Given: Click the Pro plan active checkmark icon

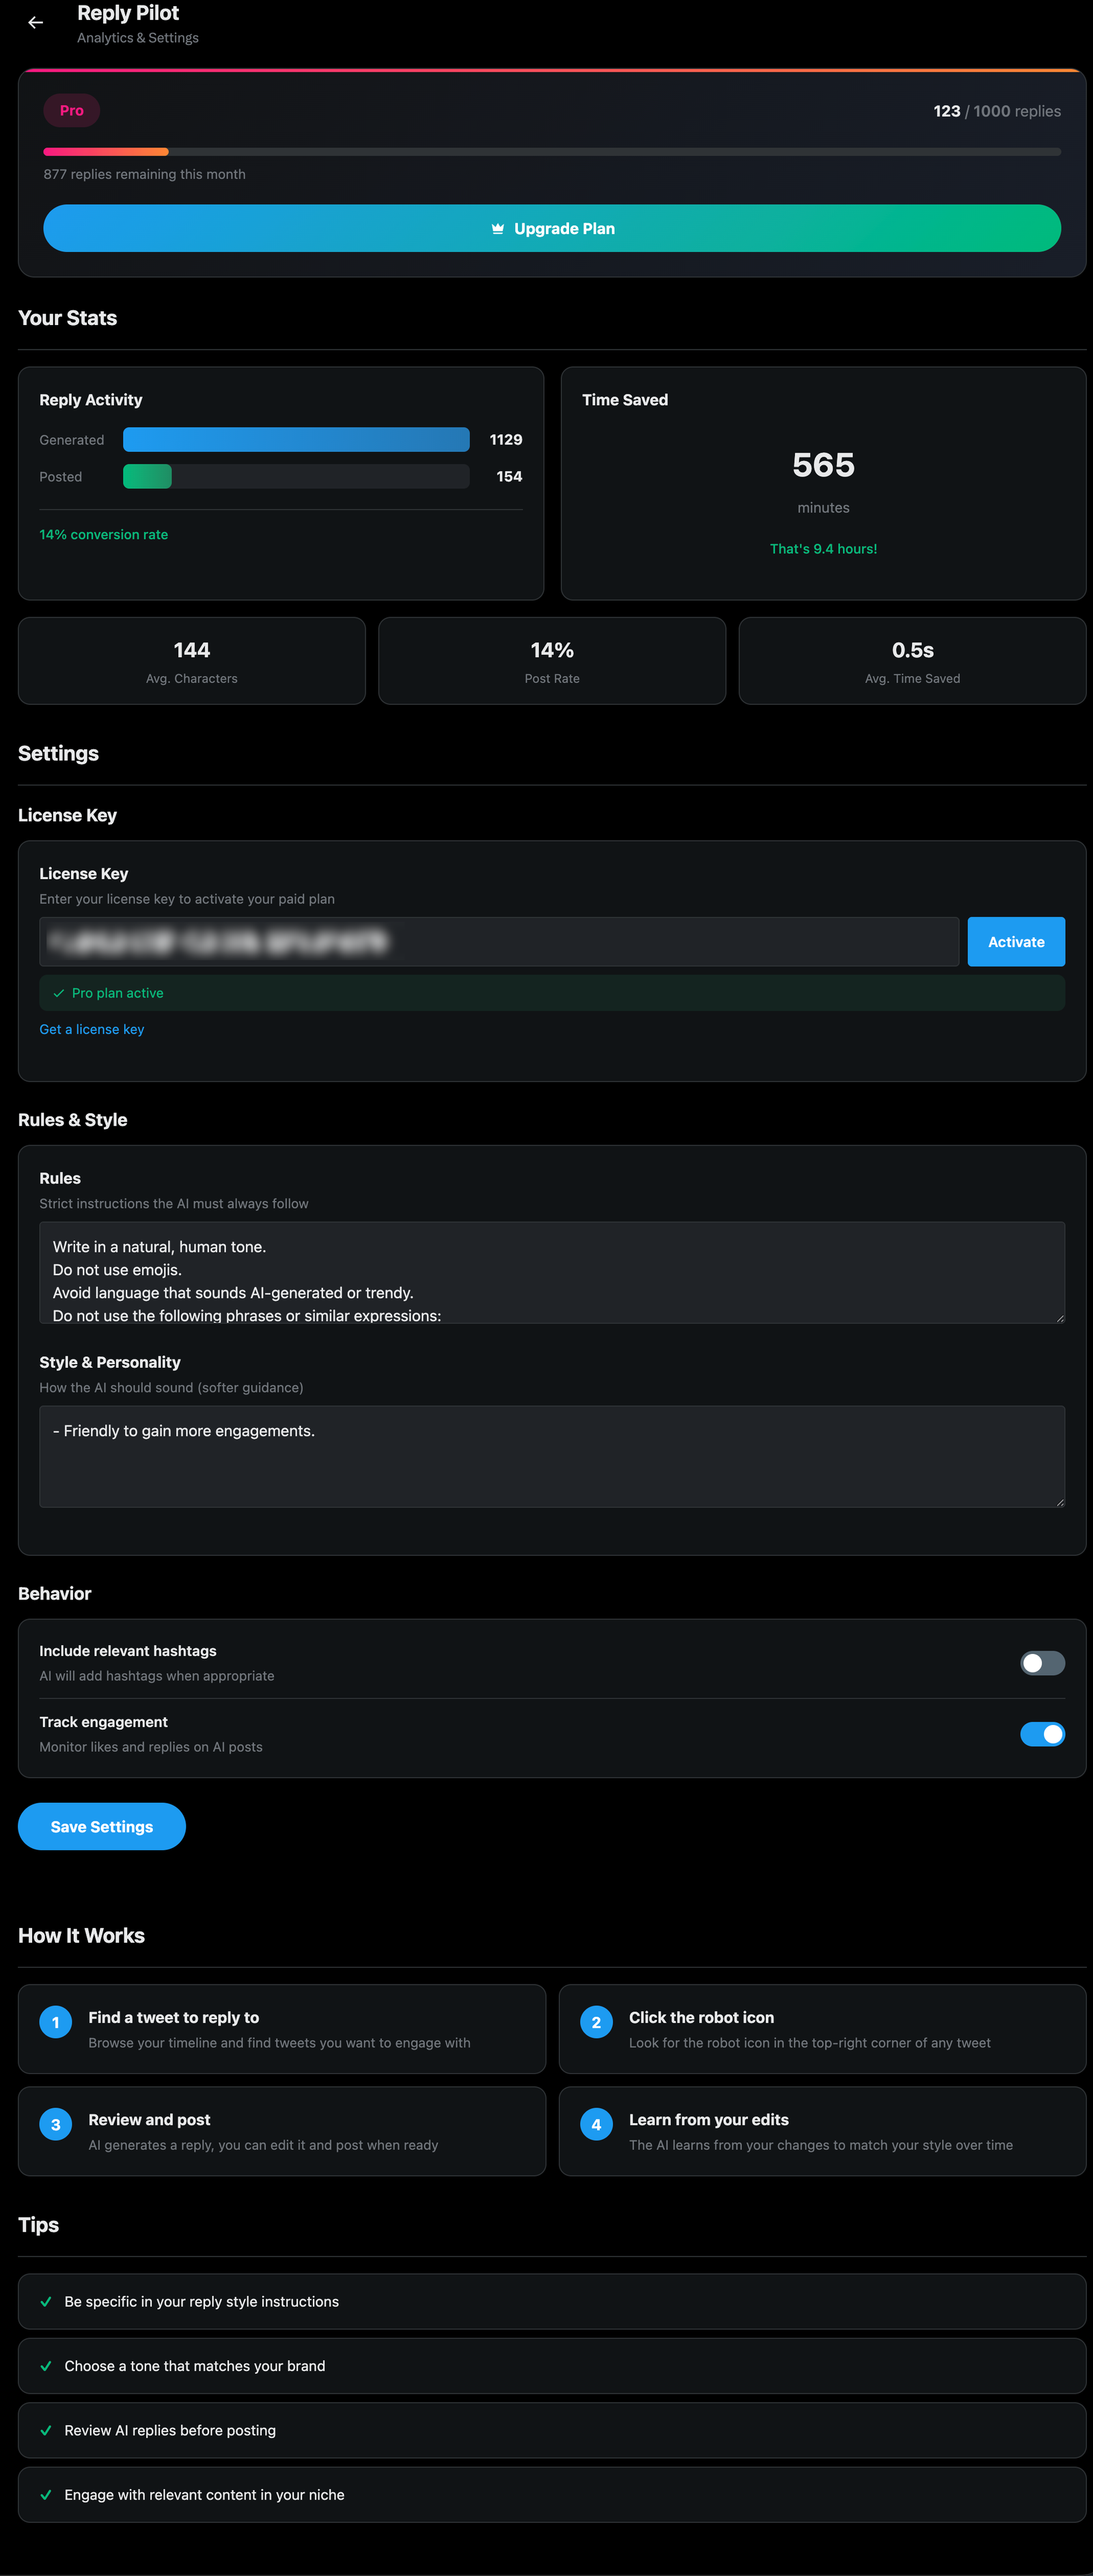Looking at the screenshot, I should [x=59, y=993].
